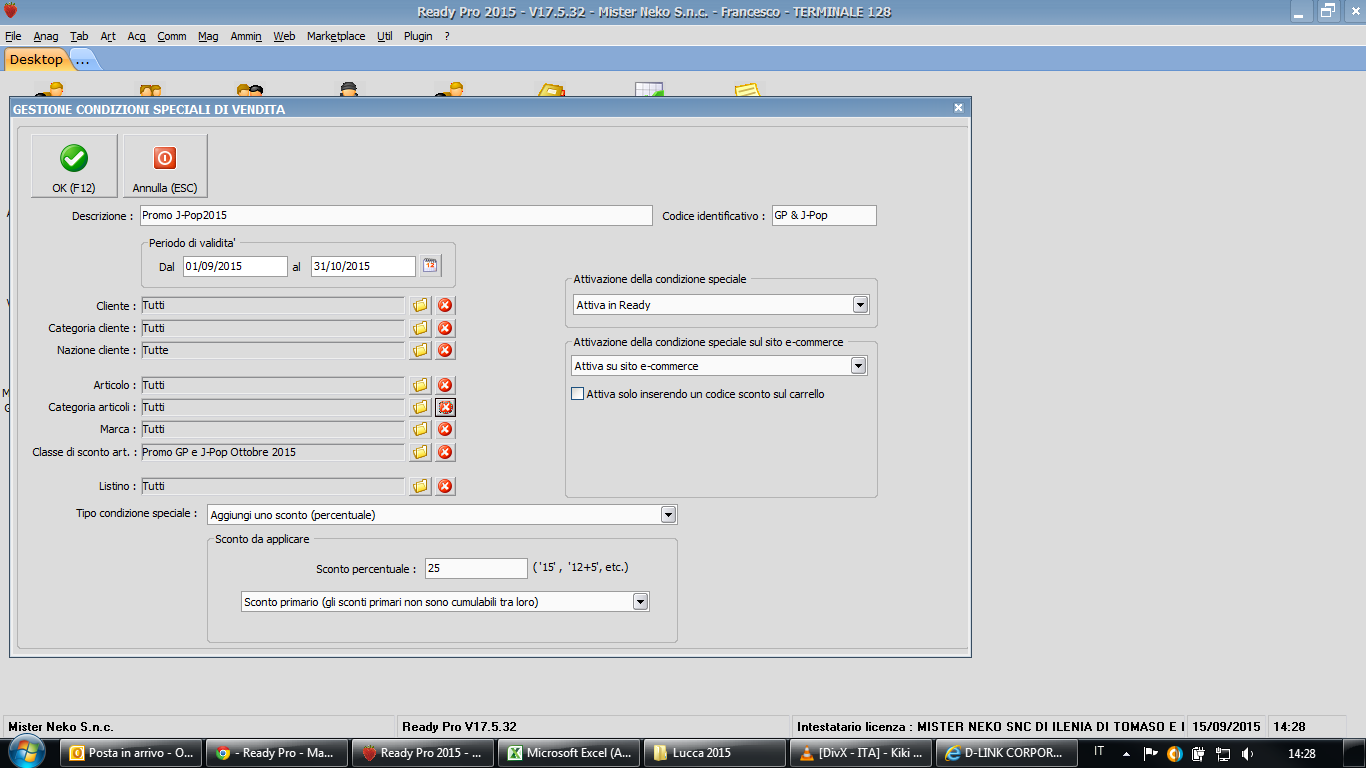
Task: Click the taskbar clock showing 14:28
Action: (1301, 753)
